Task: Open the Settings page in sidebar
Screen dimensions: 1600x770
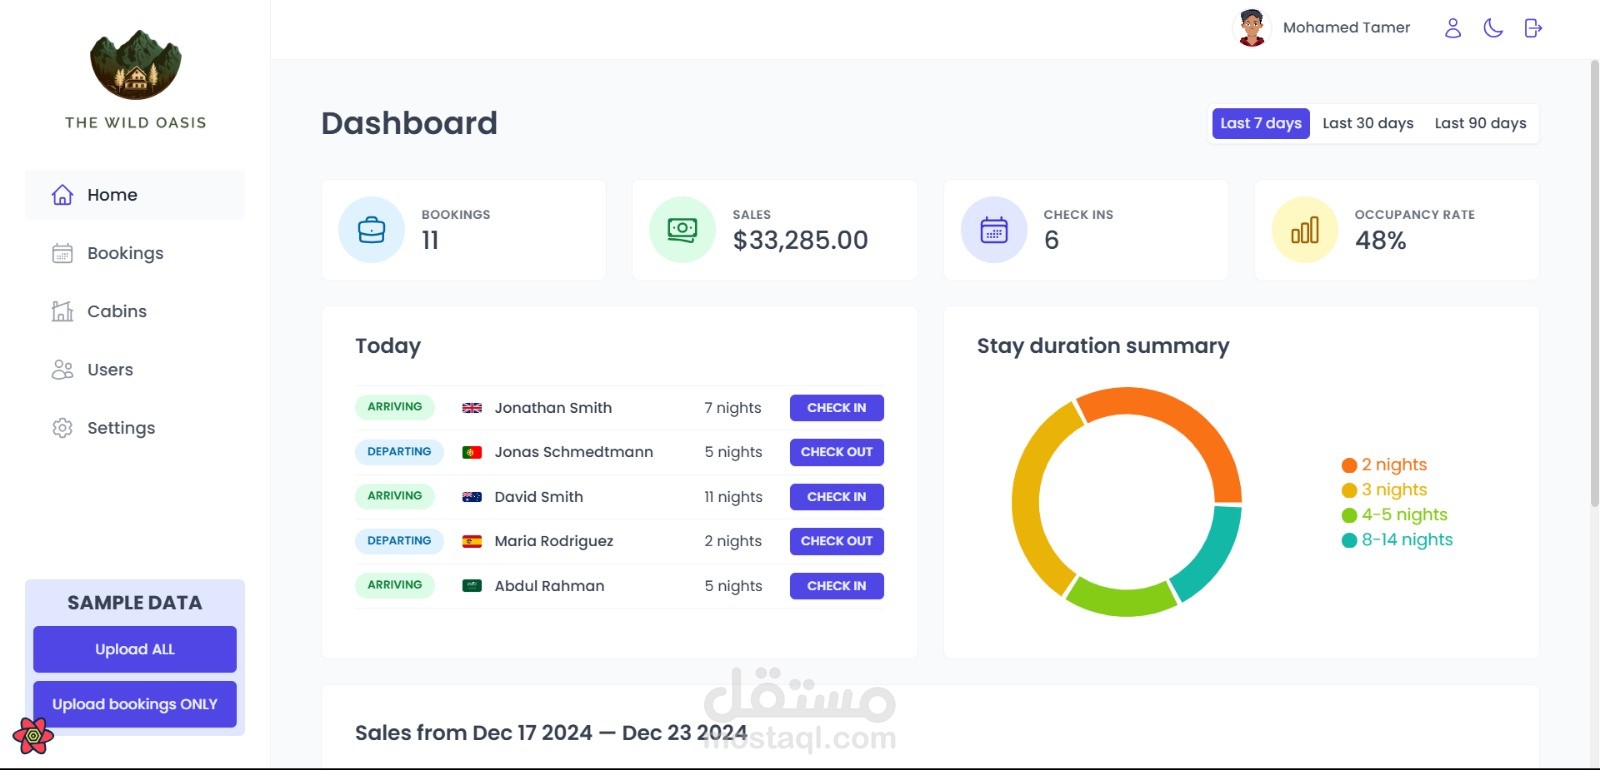Action: 135,428
